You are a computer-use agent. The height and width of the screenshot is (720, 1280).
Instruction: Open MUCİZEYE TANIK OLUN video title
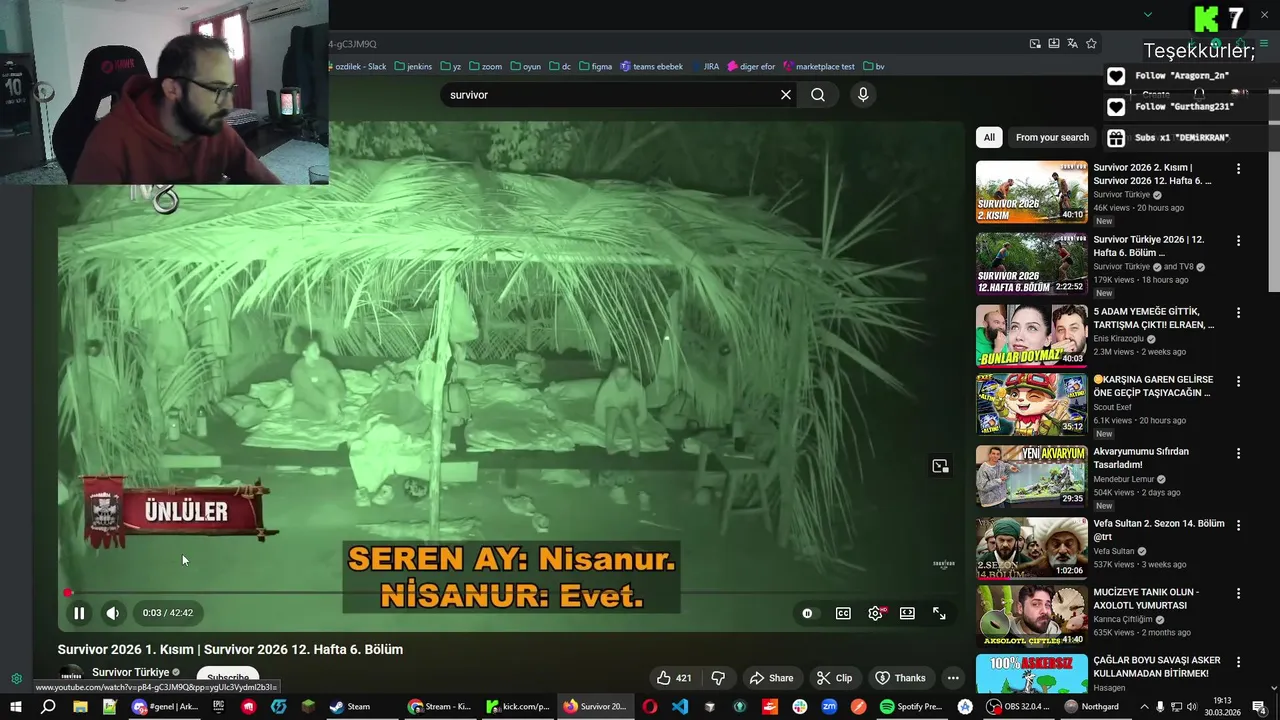[1146, 598]
